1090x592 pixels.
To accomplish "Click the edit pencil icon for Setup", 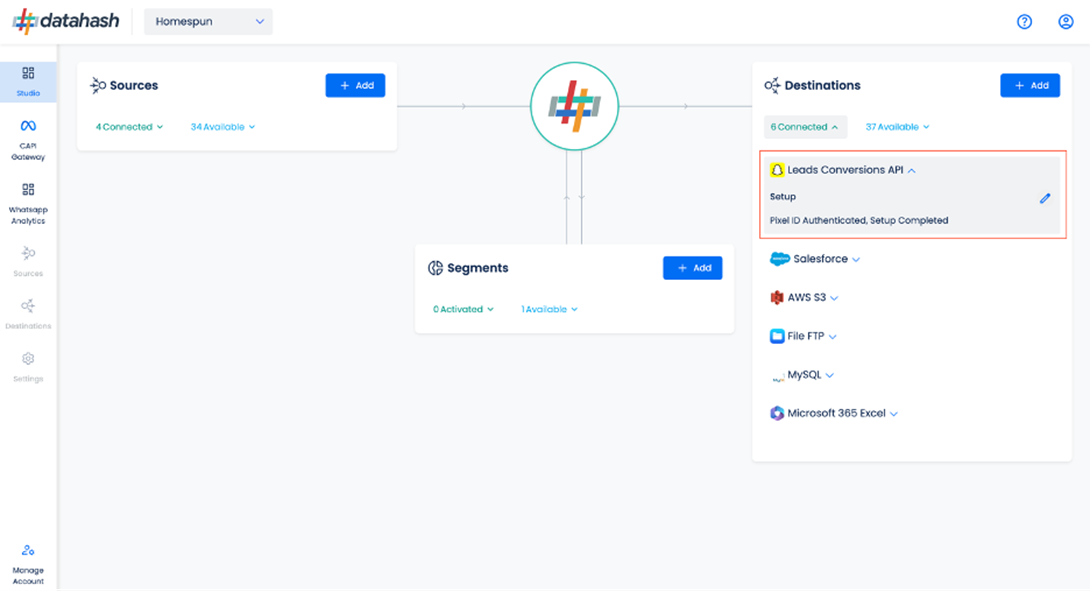I will point(1045,198).
